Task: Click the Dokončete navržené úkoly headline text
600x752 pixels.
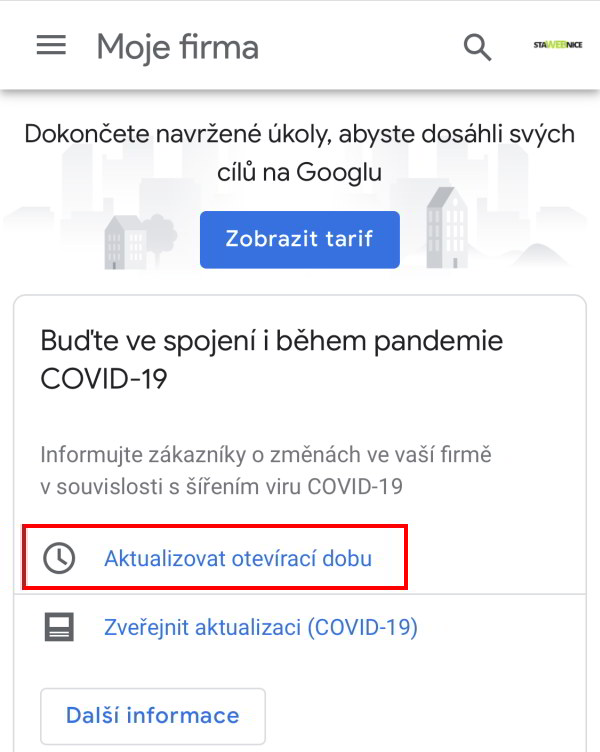Action: click(x=299, y=134)
